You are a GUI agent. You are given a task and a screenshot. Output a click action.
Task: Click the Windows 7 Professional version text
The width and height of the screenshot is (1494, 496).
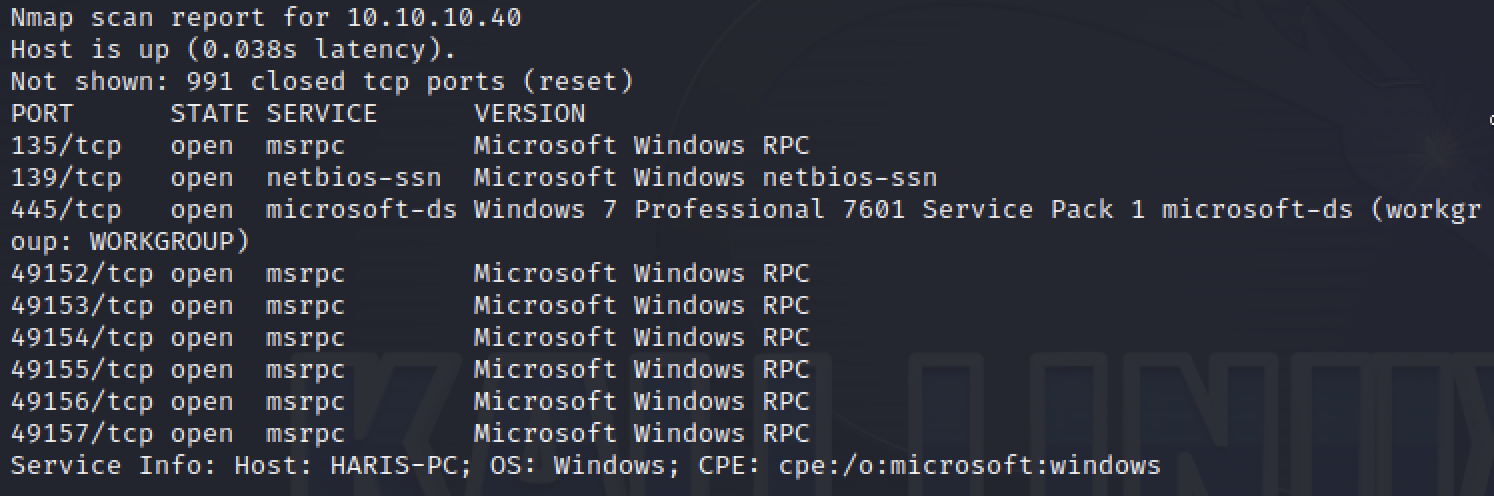tap(650, 210)
